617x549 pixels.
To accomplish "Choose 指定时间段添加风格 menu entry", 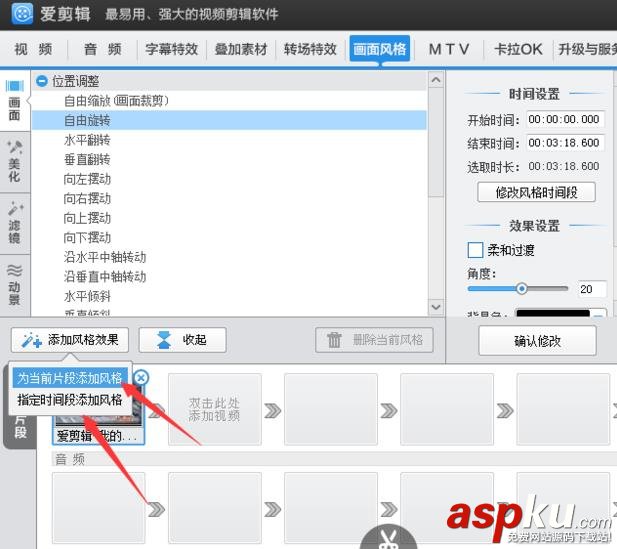I will click(x=70, y=400).
